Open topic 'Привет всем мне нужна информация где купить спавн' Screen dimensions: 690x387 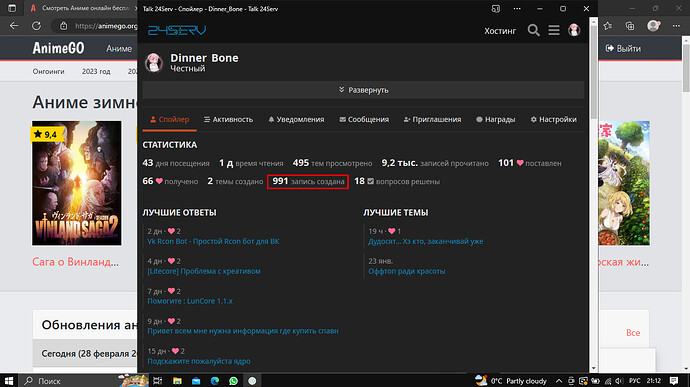click(243, 331)
